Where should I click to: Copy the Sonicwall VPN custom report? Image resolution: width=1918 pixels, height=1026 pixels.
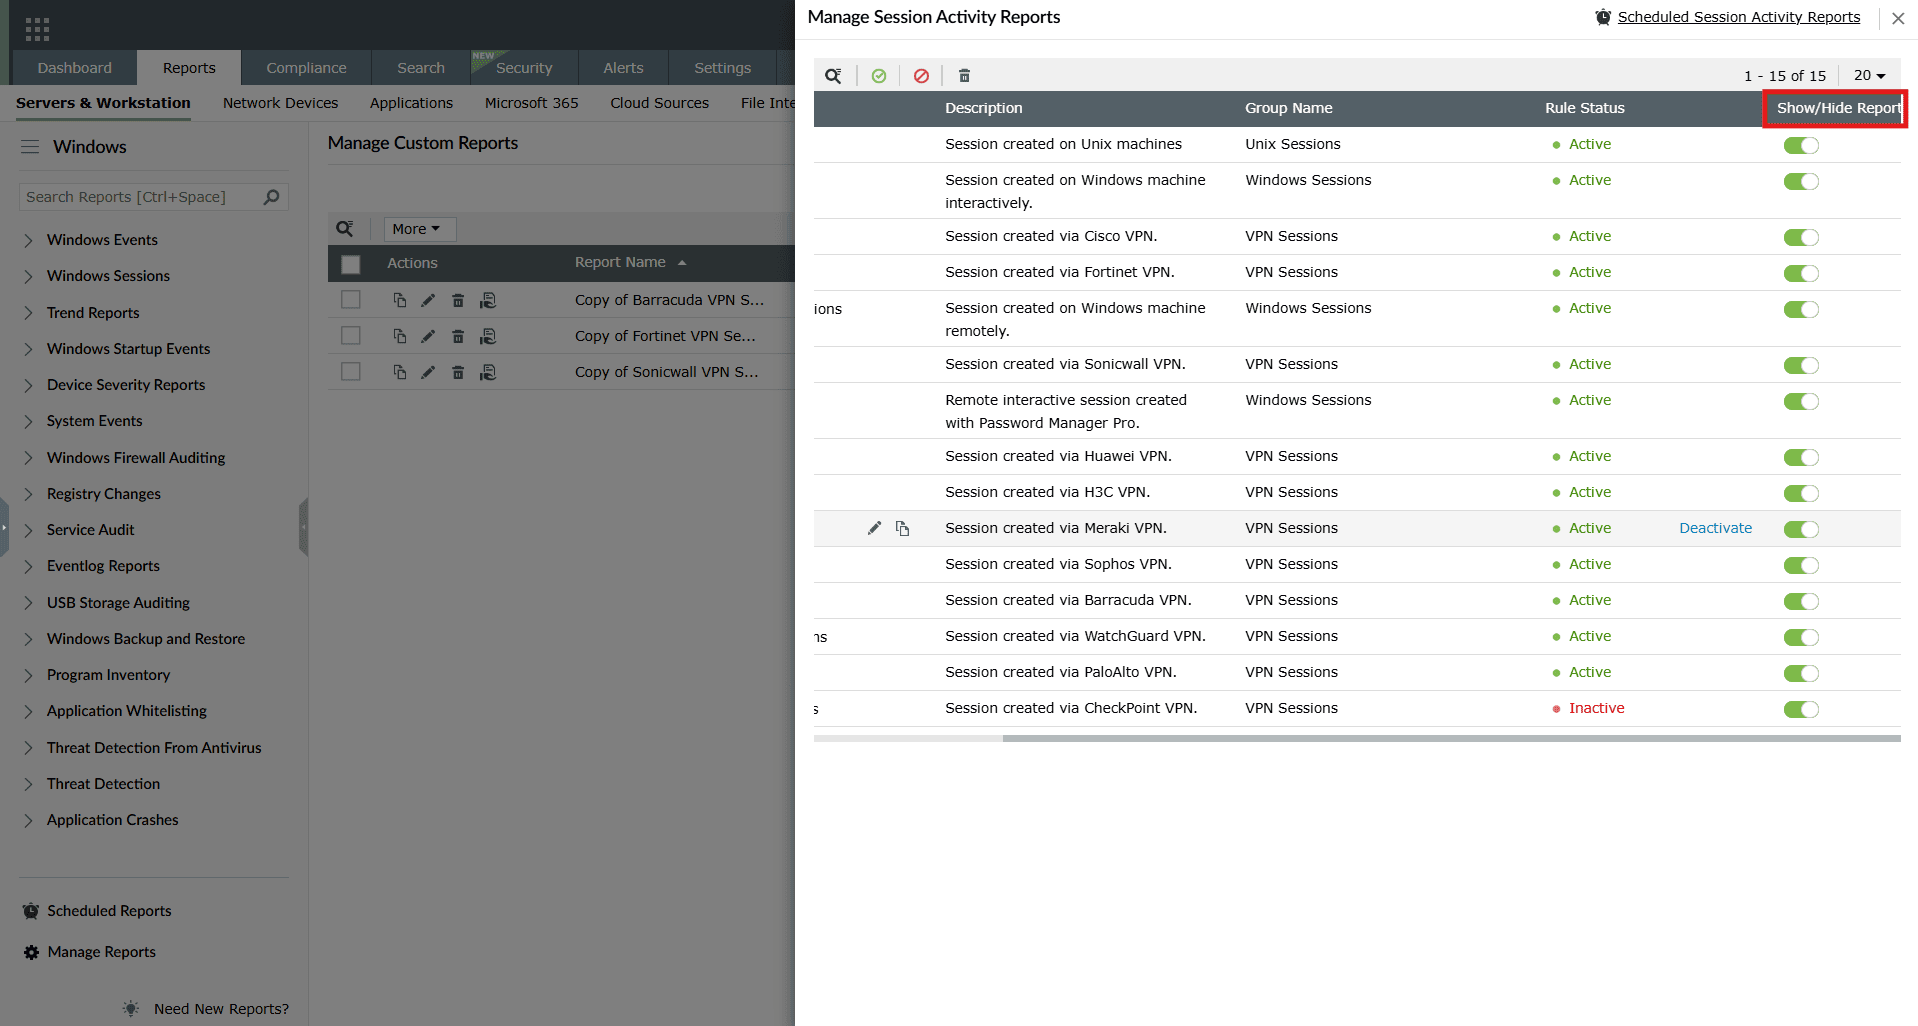point(400,372)
